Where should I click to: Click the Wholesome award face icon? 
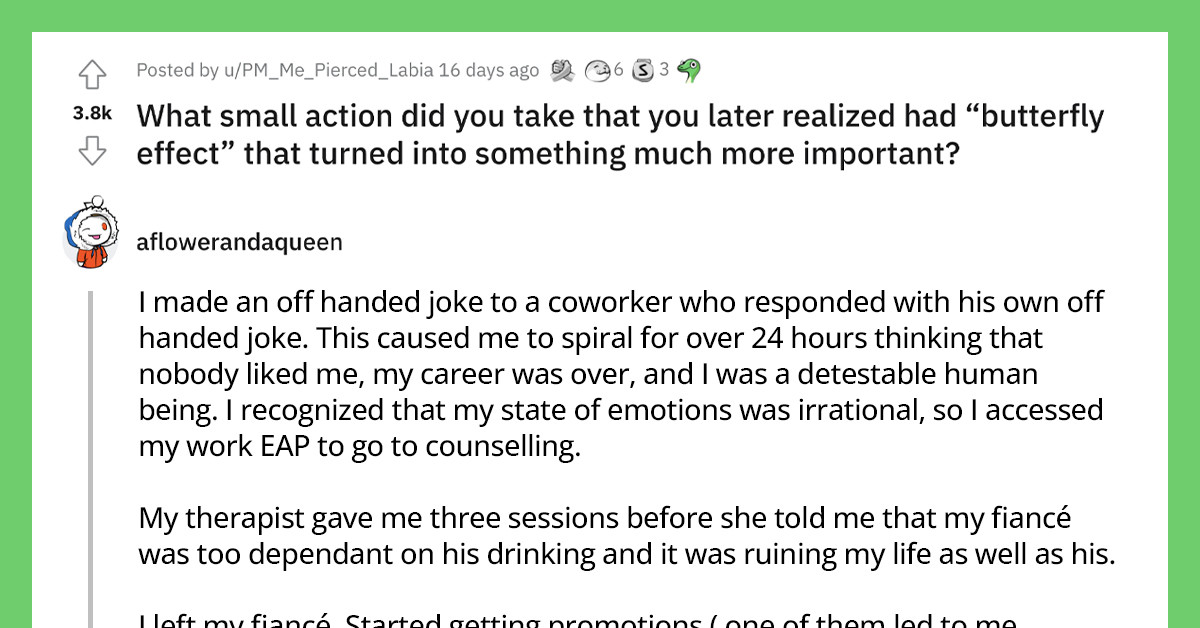click(x=597, y=70)
